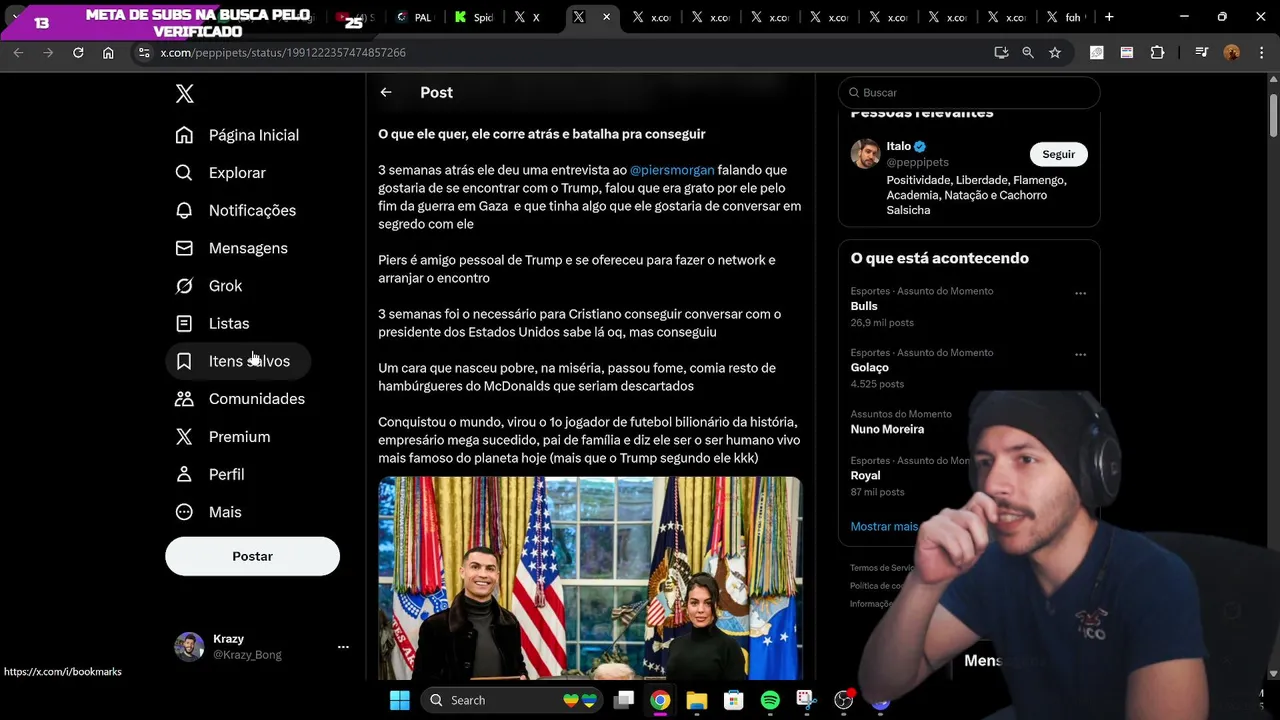Viewport: 1280px width, 720px height.
Task: Open the Comunidades people icon
Action: click(x=184, y=399)
